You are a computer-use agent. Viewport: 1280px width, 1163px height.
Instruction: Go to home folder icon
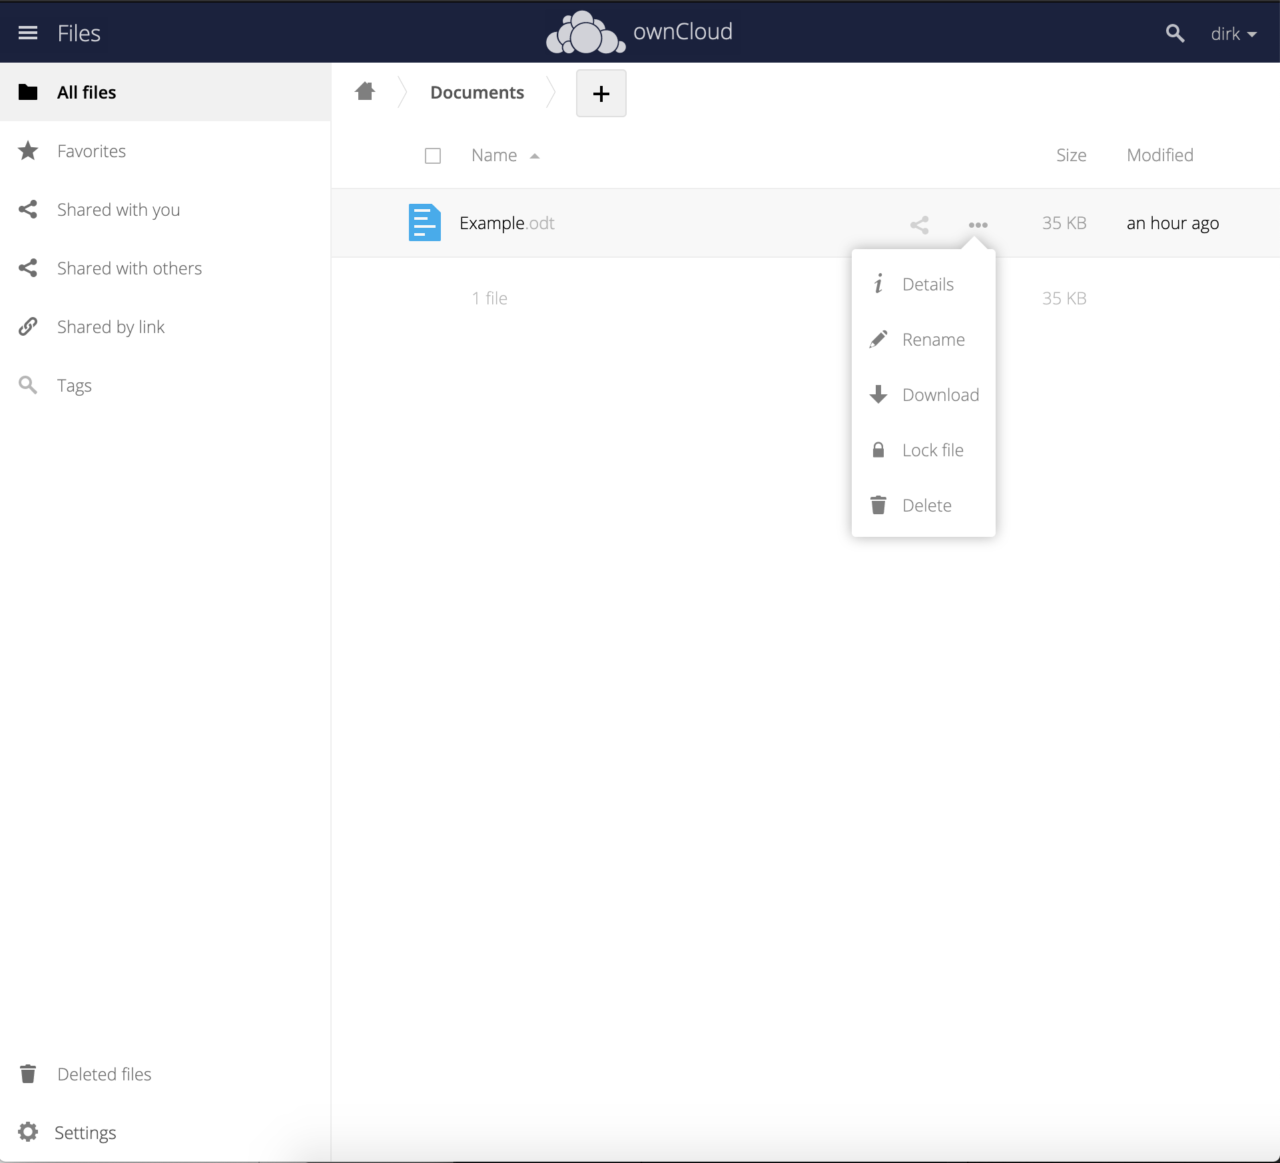pos(365,92)
